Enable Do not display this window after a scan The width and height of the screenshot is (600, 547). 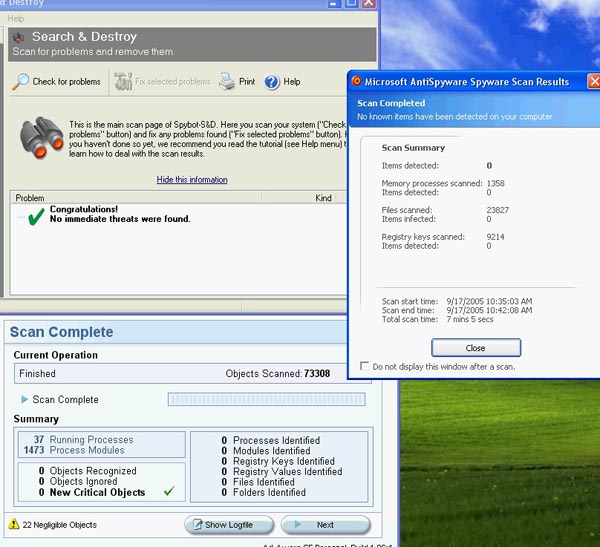pyautogui.click(x=364, y=366)
